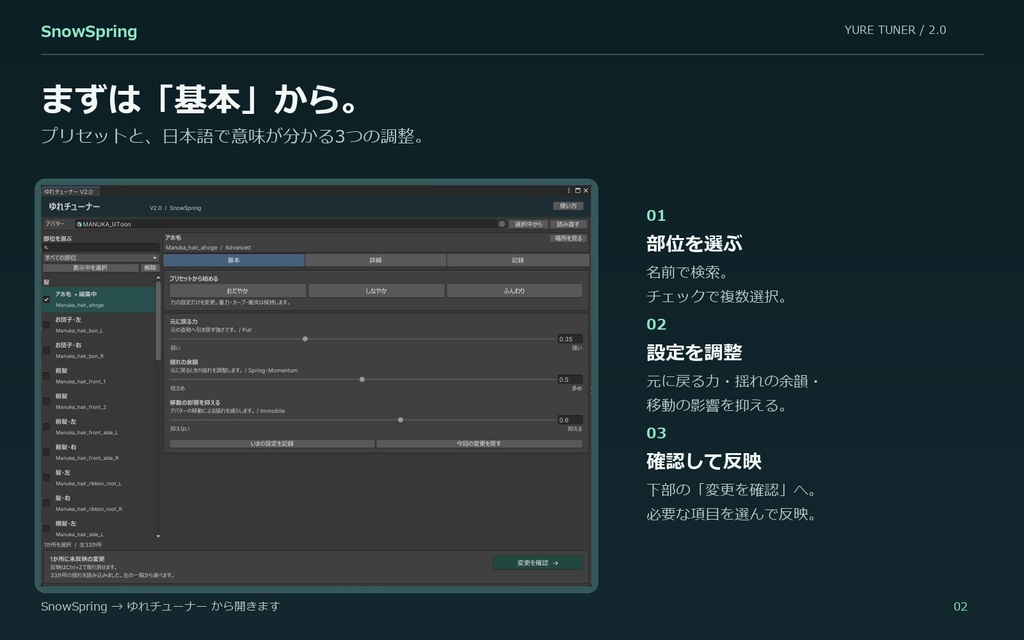Click the 'V2.0 / SnowSpring' version label
This screenshot has height=640, width=1024.
coord(175,208)
